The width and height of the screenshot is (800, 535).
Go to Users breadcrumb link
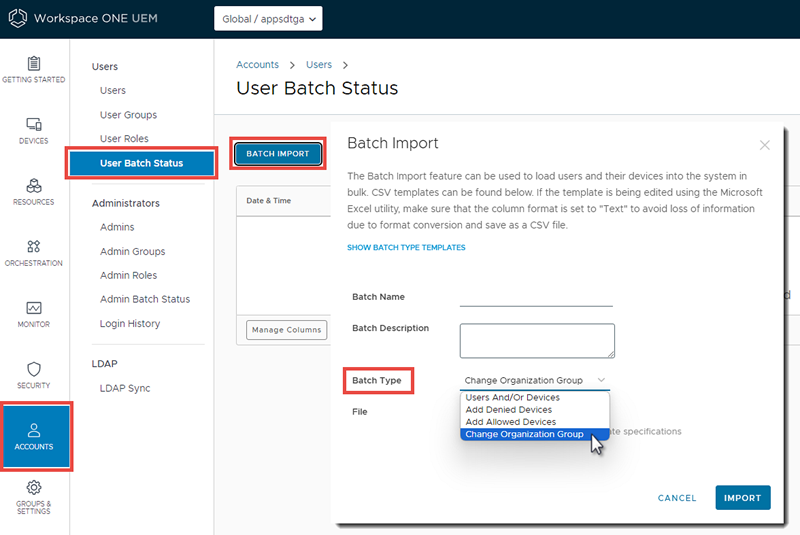click(319, 65)
